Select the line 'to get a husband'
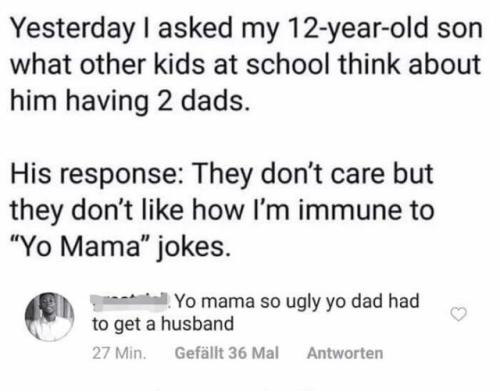Image resolution: width=500 pixels, height=391 pixels. (163, 324)
